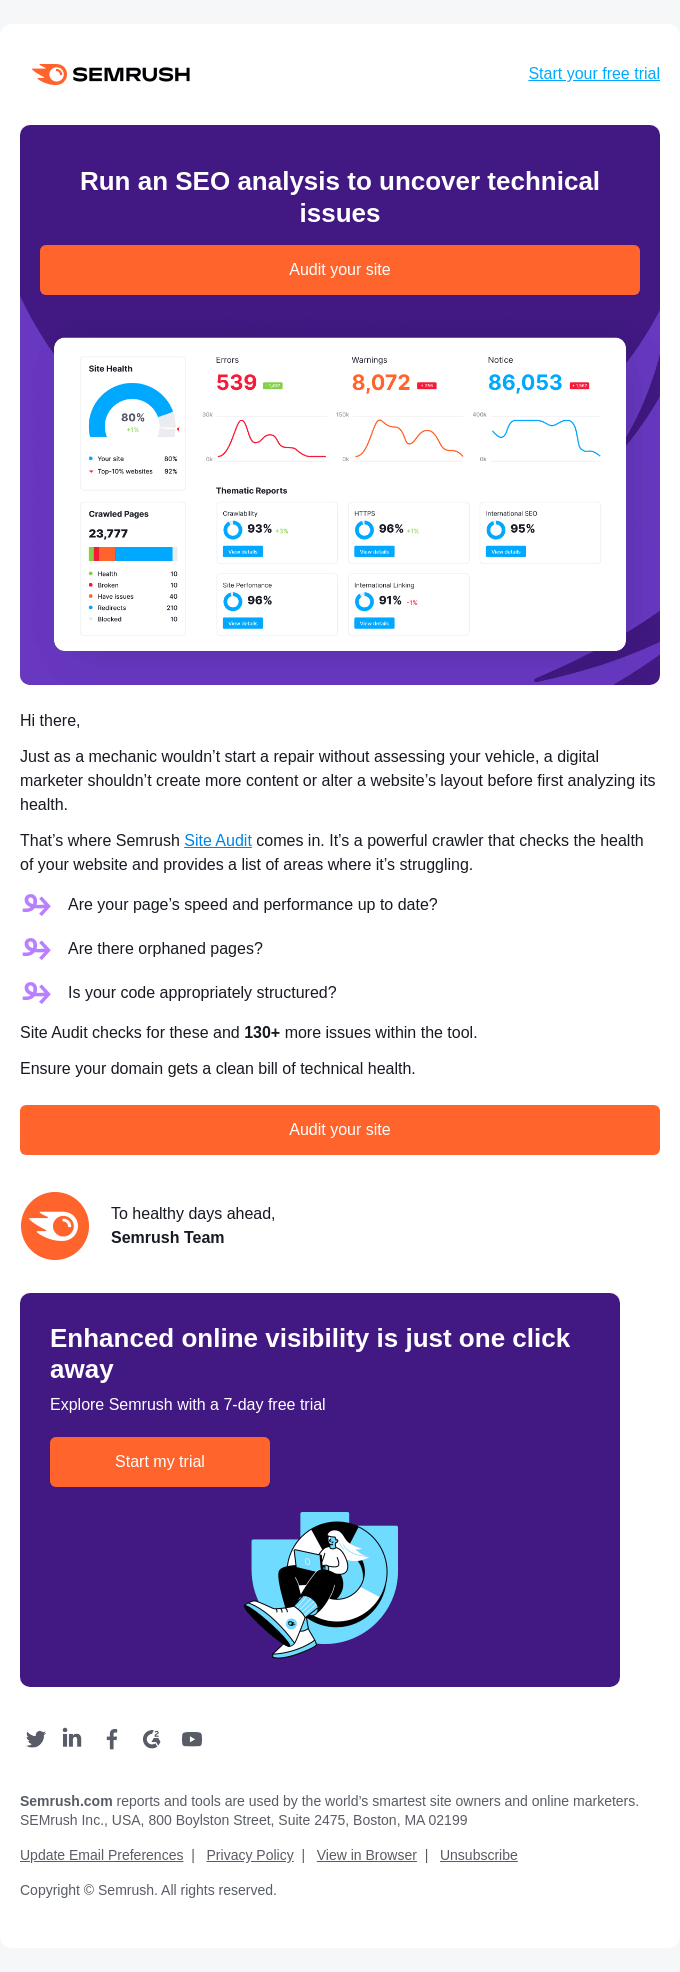Open the Start your free trial link
Screen dimensions: 680x1972
point(593,73)
